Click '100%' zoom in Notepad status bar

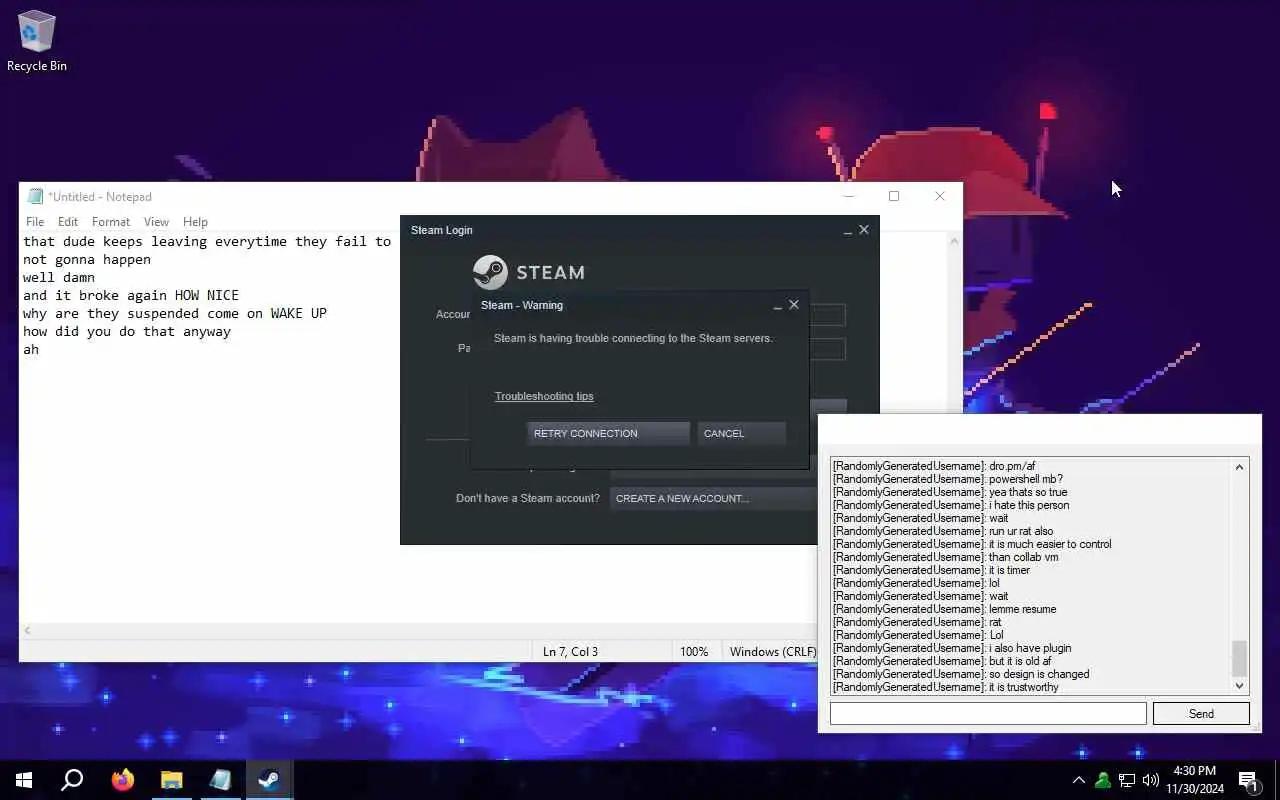[694, 652]
